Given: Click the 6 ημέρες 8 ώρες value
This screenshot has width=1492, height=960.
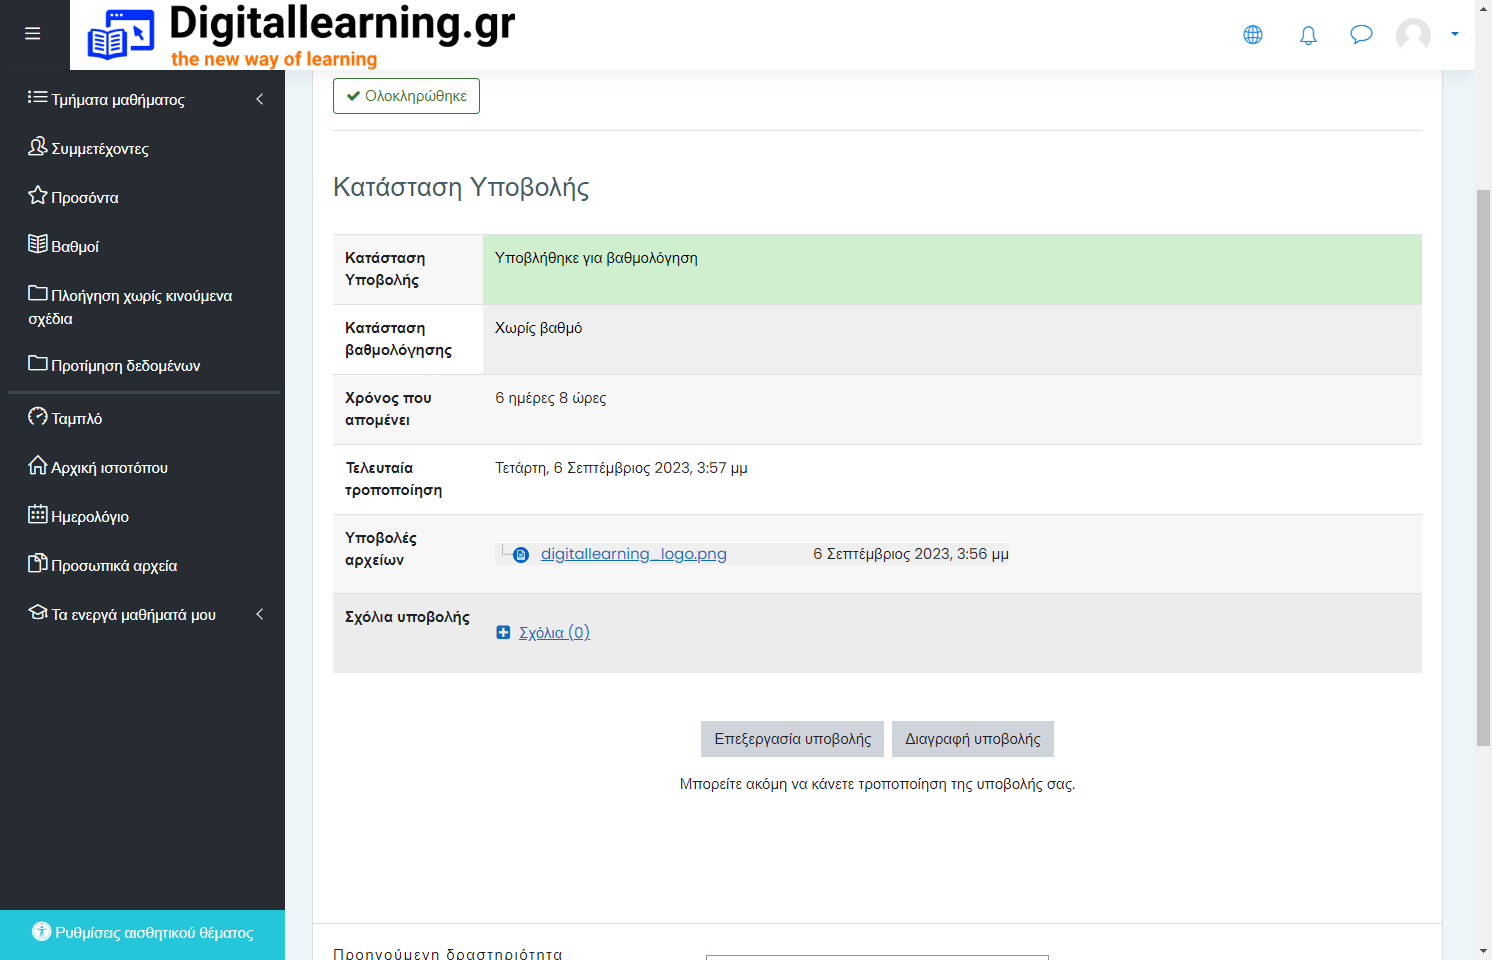Looking at the screenshot, I should [x=551, y=398].
